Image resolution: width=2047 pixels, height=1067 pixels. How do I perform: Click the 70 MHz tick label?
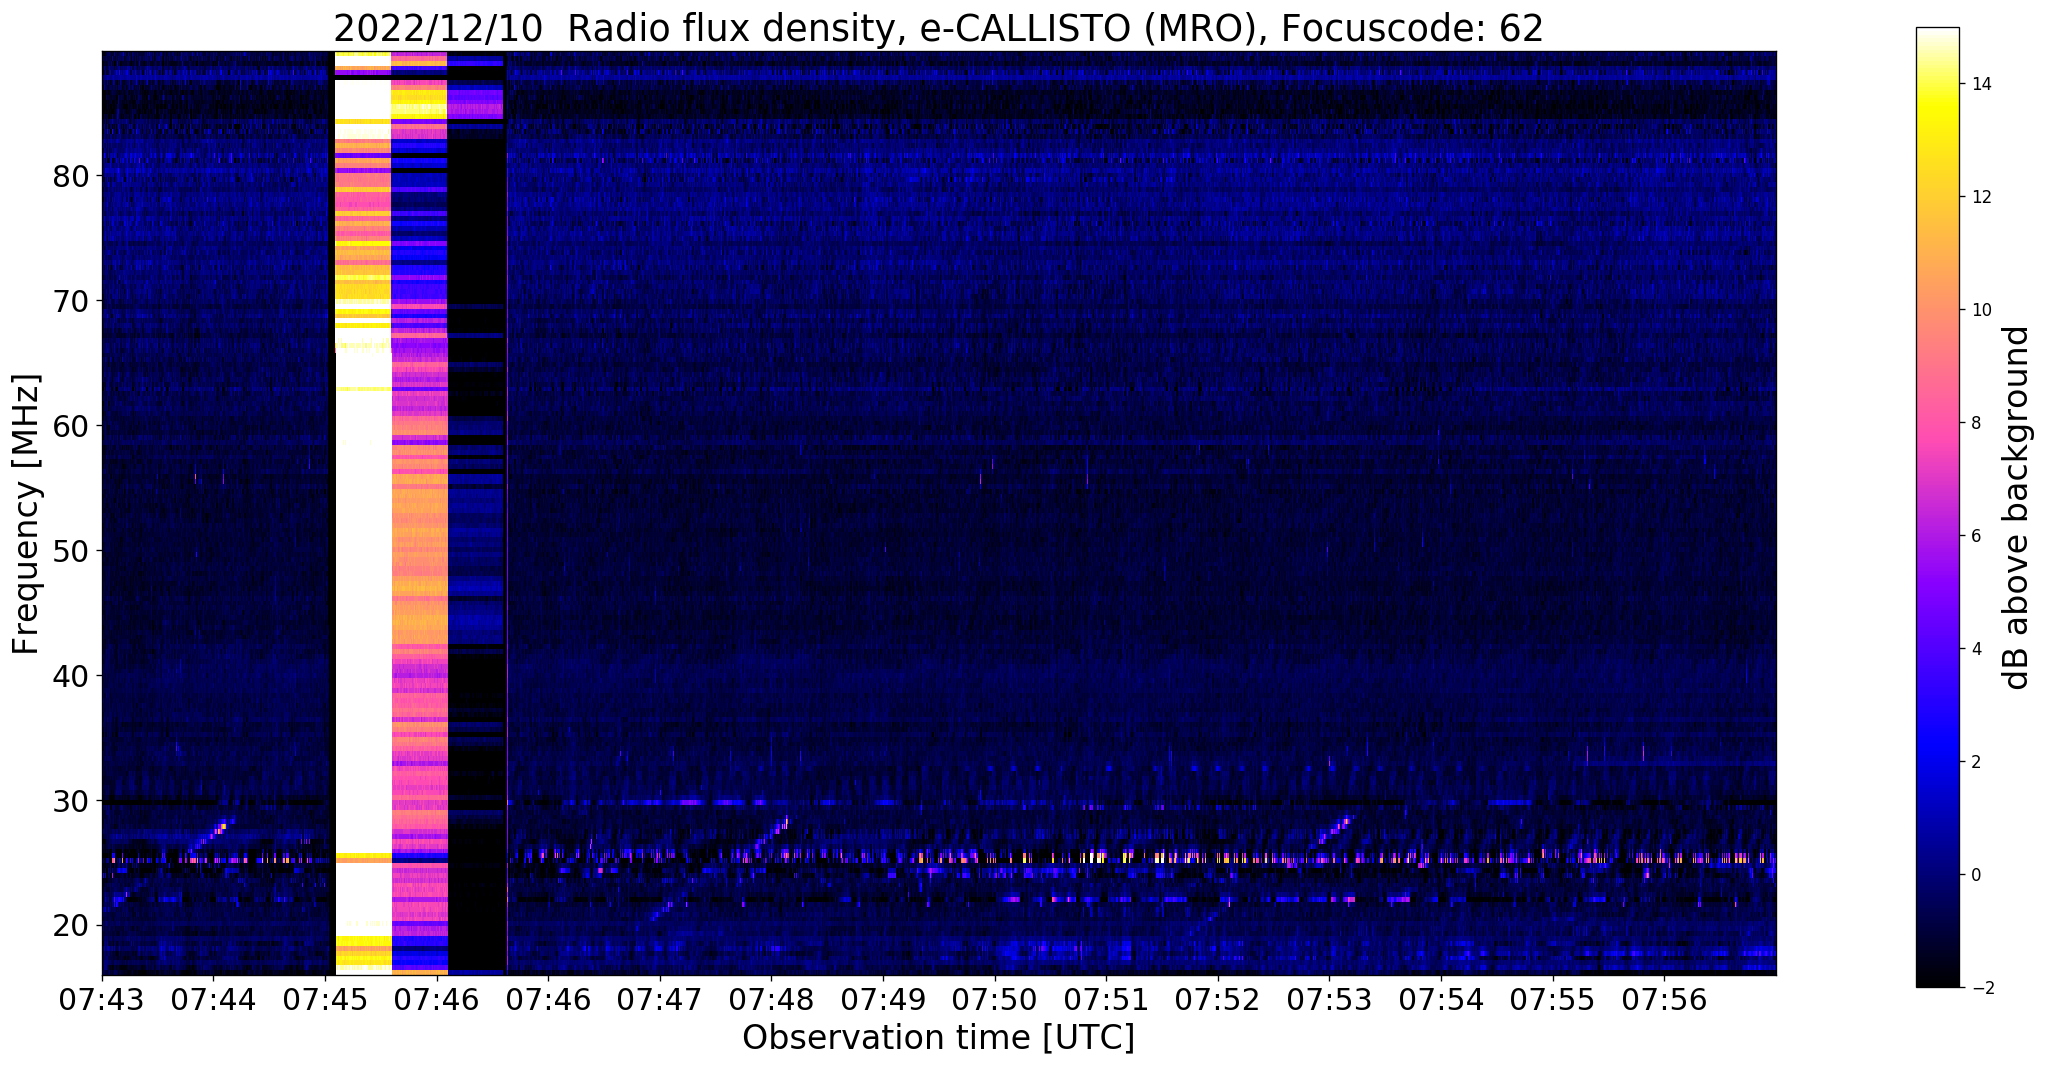tap(71, 301)
